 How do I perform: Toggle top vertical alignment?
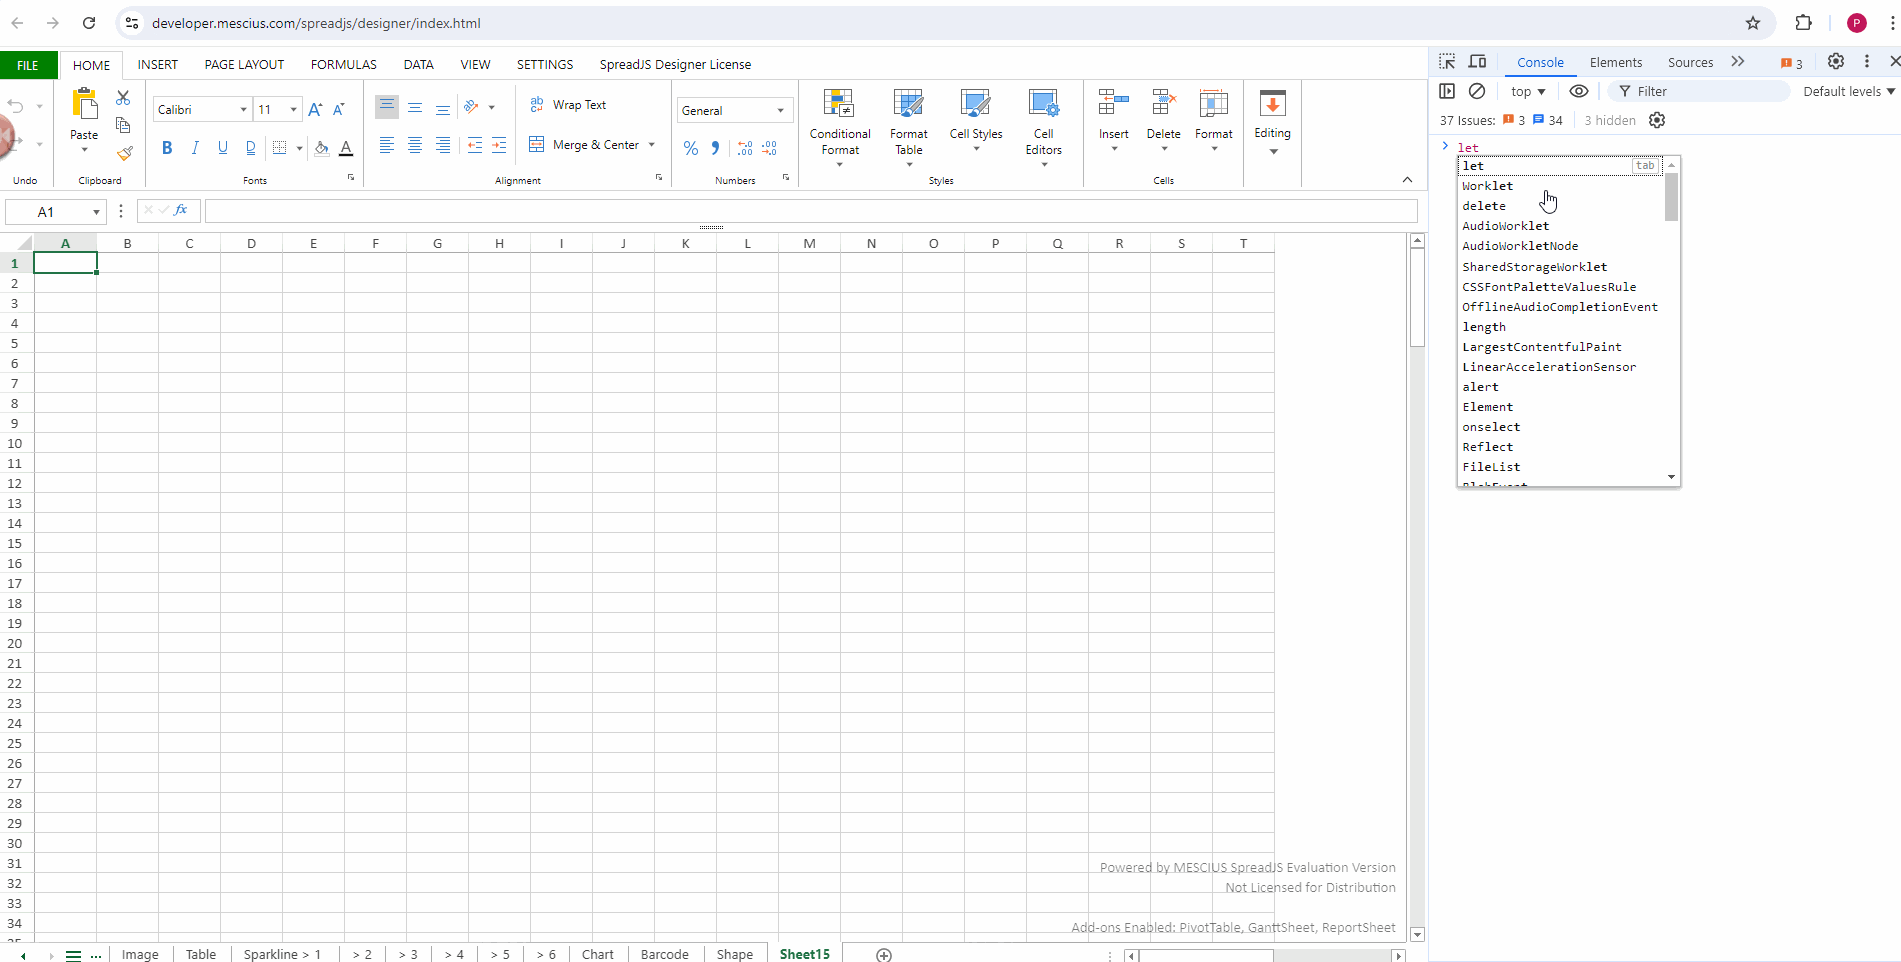tap(387, 107)
